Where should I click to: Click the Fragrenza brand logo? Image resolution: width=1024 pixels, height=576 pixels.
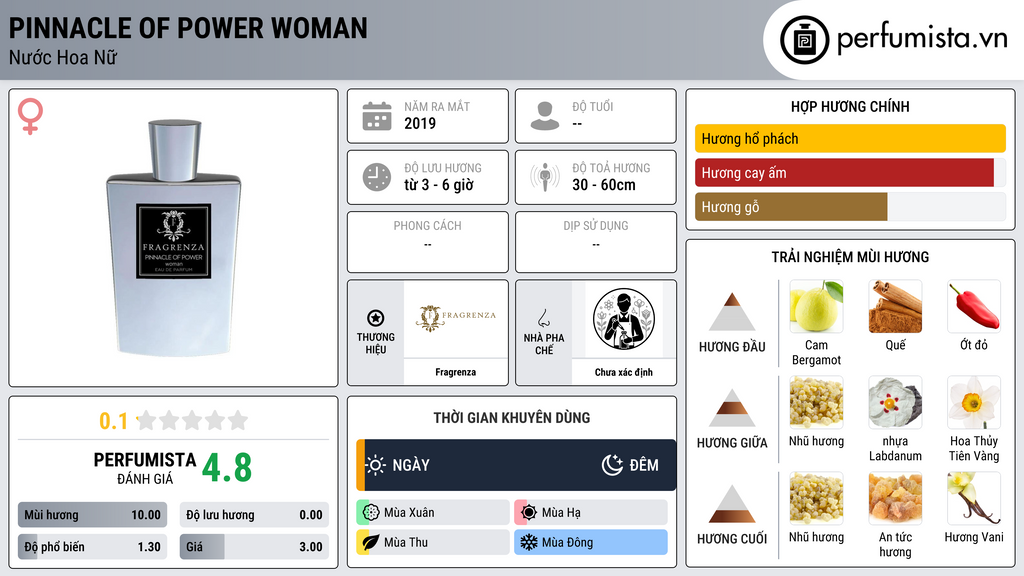click(x=456, y=318)
